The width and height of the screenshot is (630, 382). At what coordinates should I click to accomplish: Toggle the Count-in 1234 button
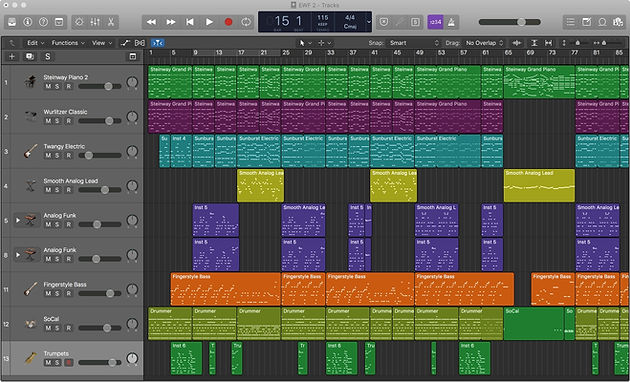click(x=436, y=22)
